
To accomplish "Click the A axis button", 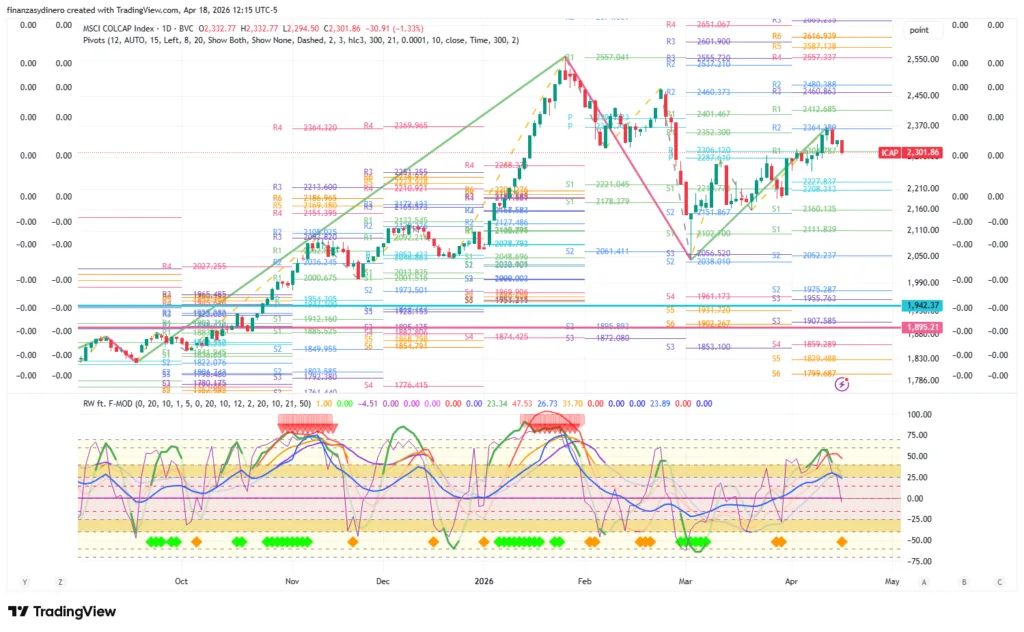I will point(924,581).
